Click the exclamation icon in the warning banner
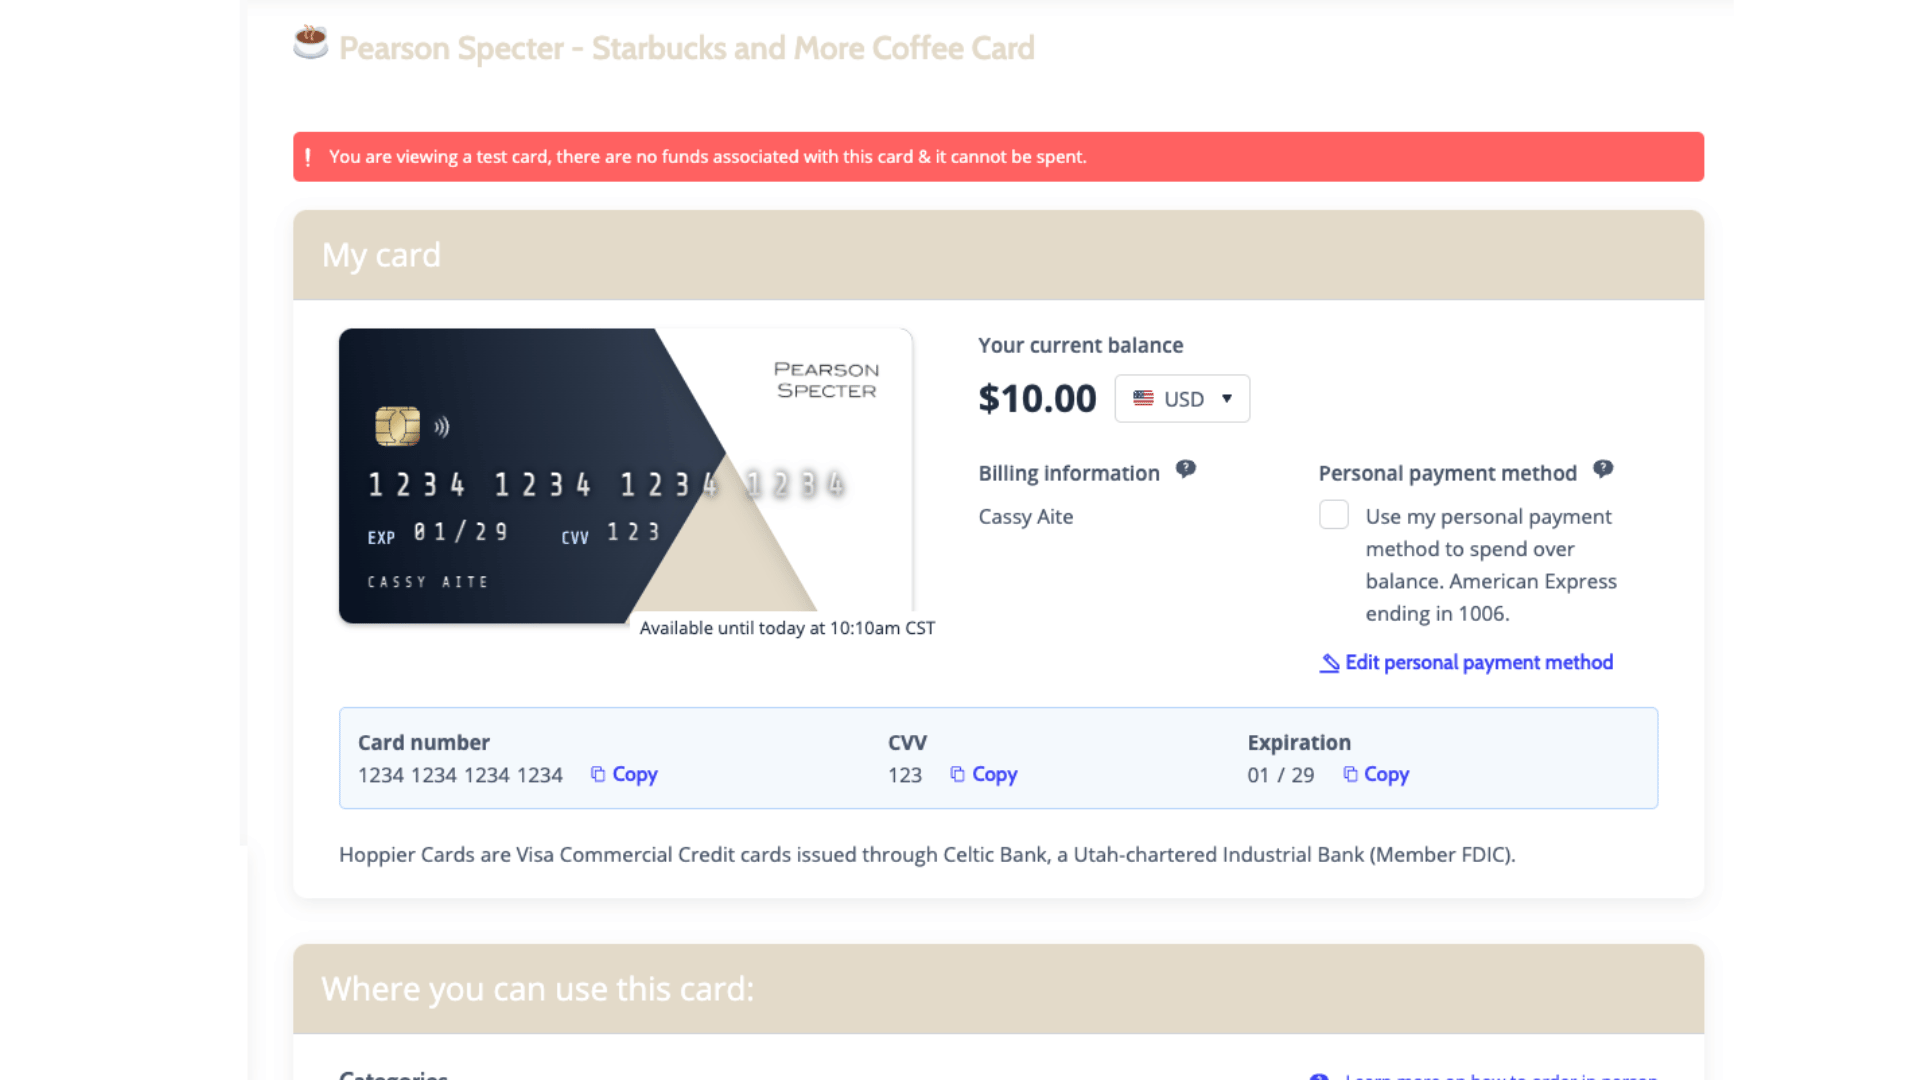This screenshot has width=1920, height=1080. pyautogui.click(x=308, y=156)
